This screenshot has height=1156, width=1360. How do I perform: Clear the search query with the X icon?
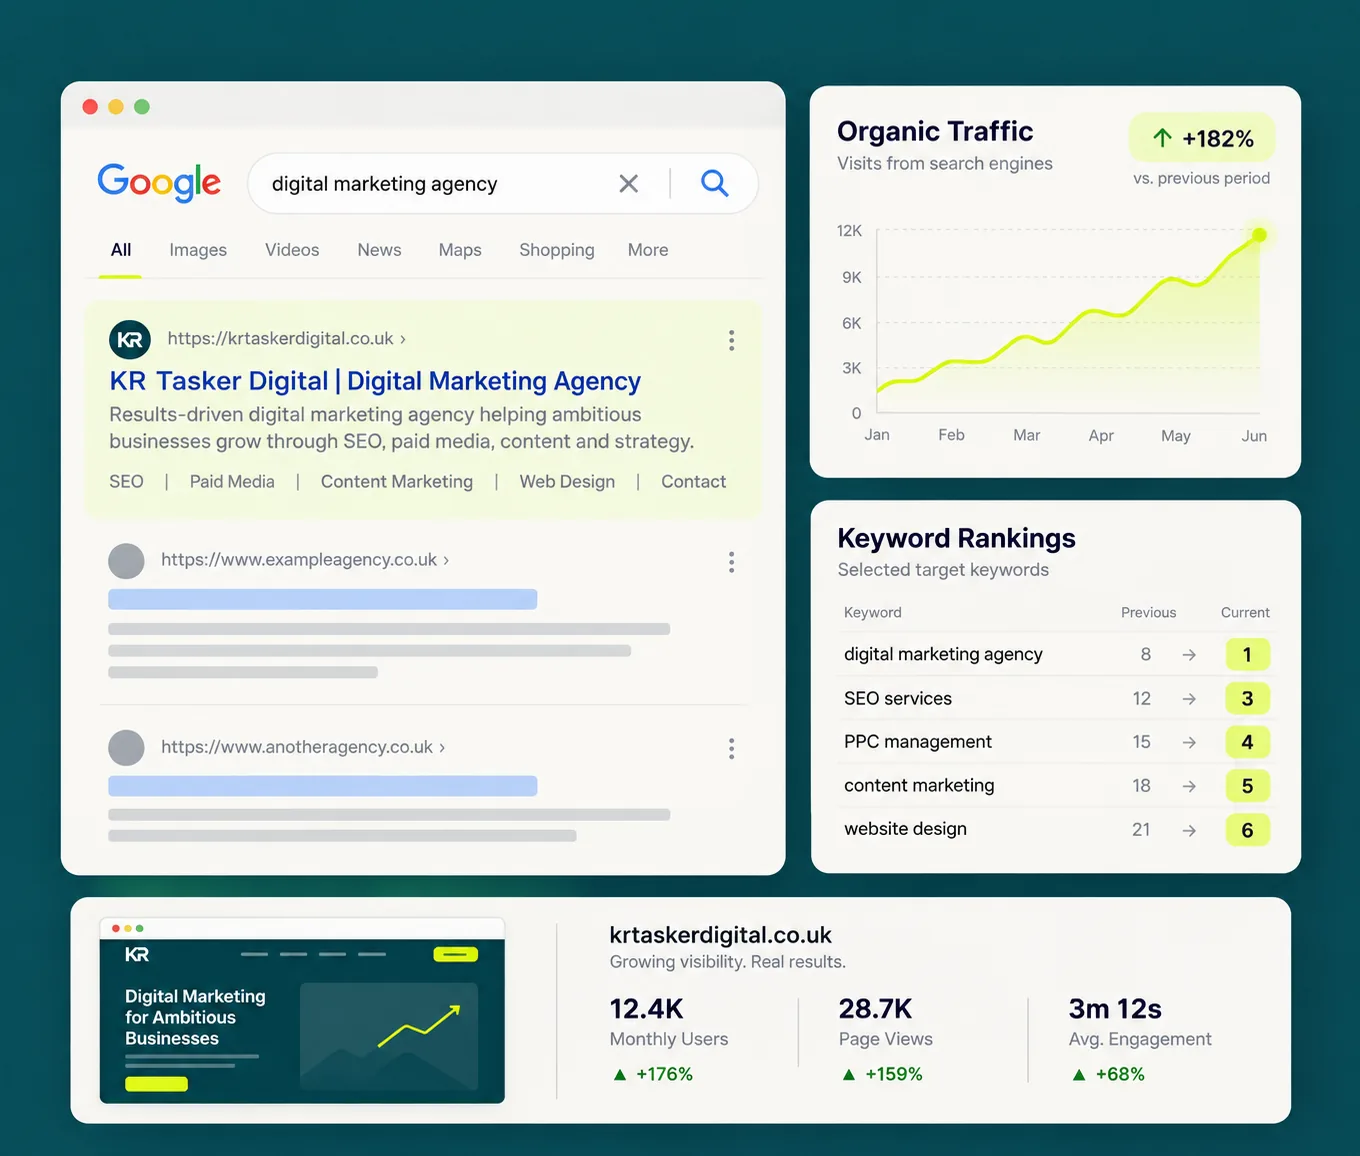click(628, 184)
